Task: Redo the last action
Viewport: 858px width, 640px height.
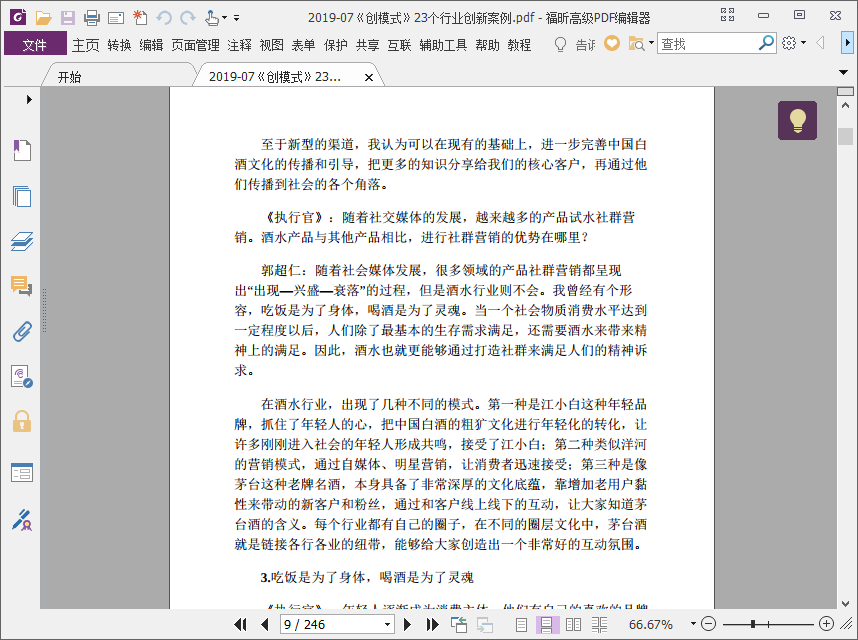Action: [x=188, y=18]
